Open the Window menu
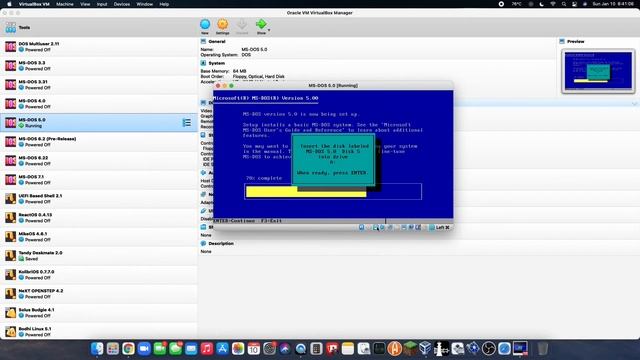 (144, 4)
